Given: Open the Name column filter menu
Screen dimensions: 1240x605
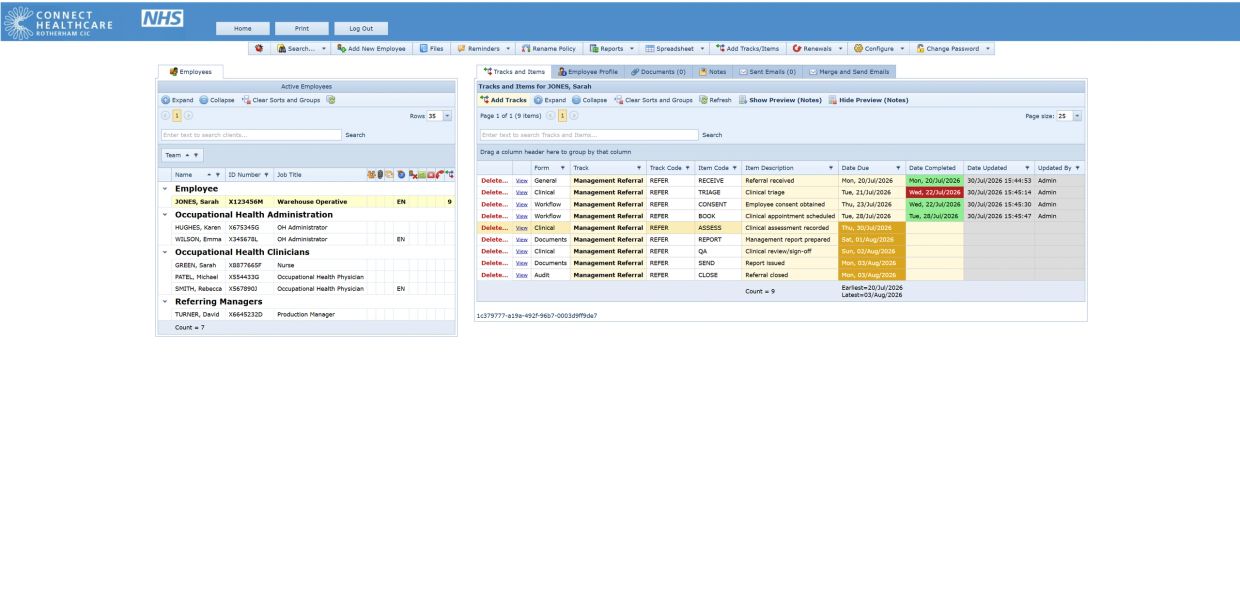Looking at the screenshot, I should (x=219, y=175).
